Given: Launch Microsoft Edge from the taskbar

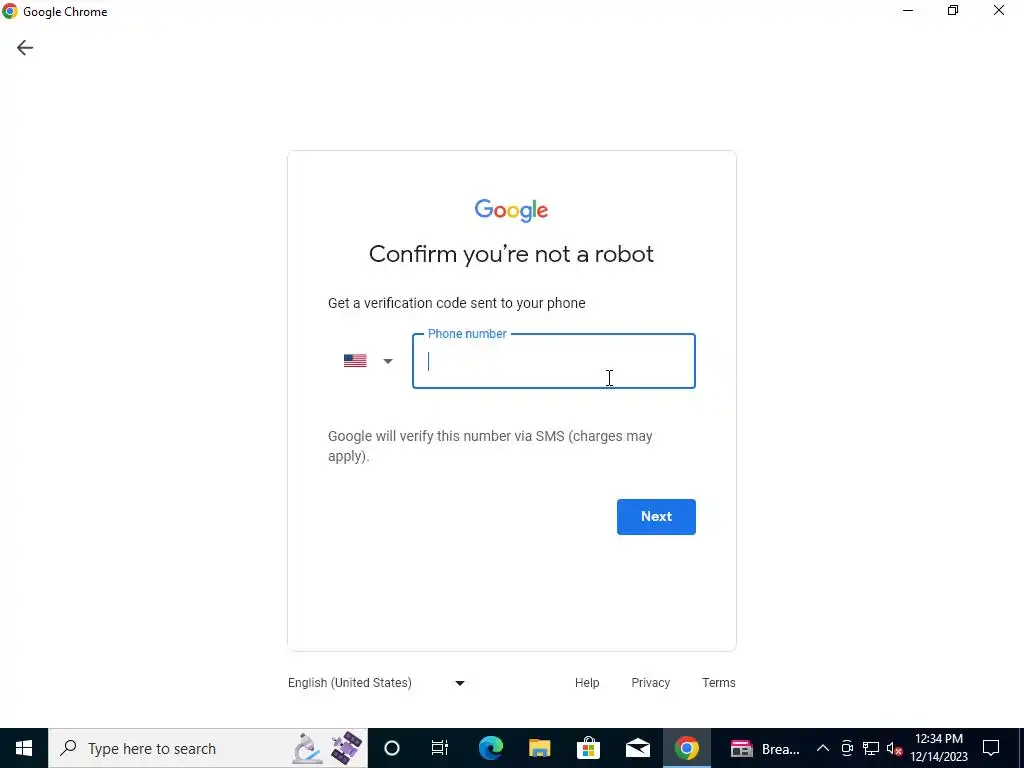Looking at the screenshot, I should pos(490,748).
